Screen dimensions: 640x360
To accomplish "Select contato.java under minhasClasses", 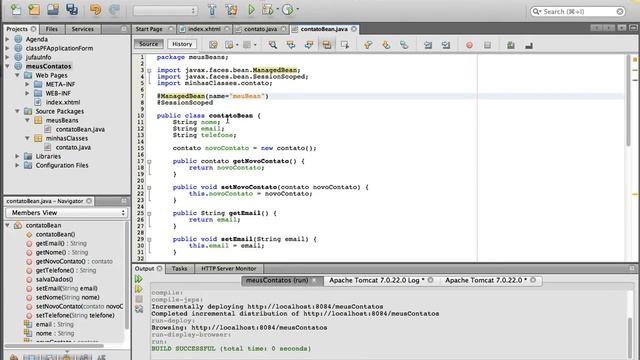I will [73, 147].
